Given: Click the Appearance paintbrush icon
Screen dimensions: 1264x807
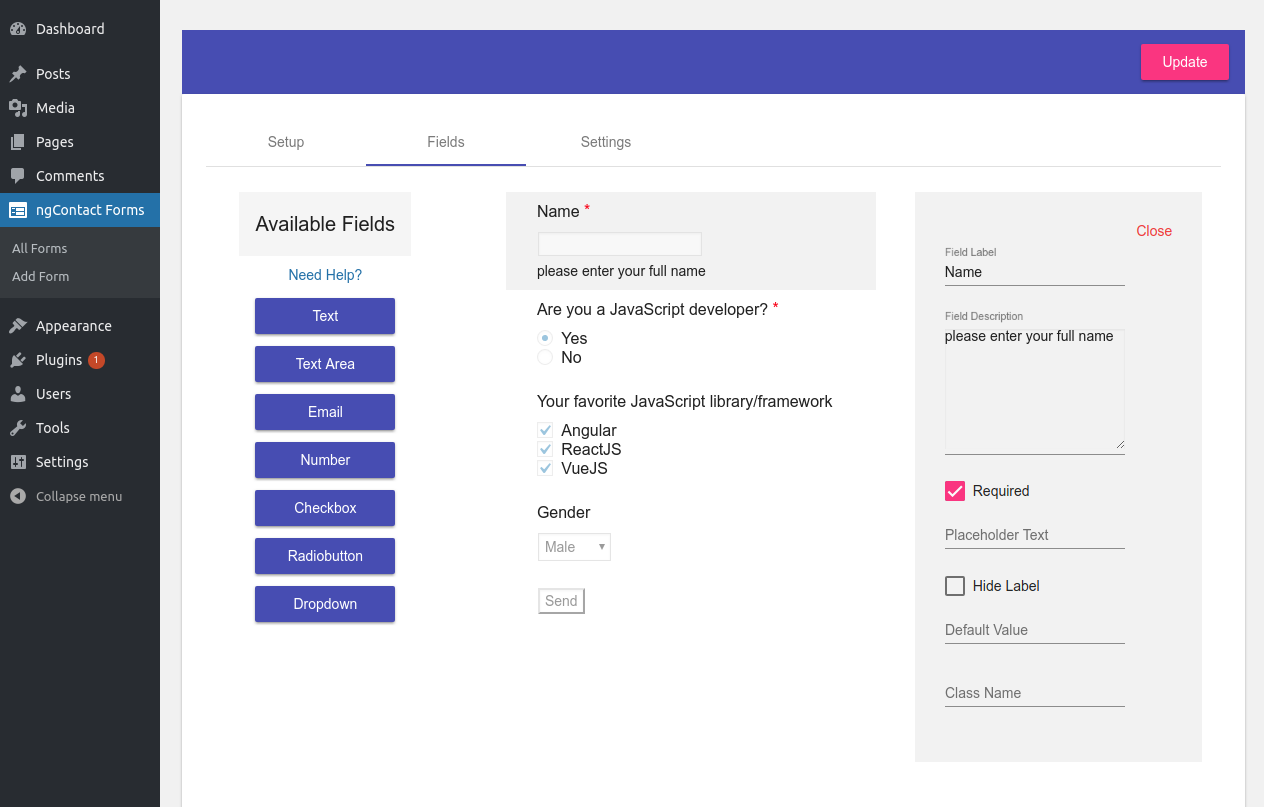Looking at the screenshot, I should pos(18,326).
